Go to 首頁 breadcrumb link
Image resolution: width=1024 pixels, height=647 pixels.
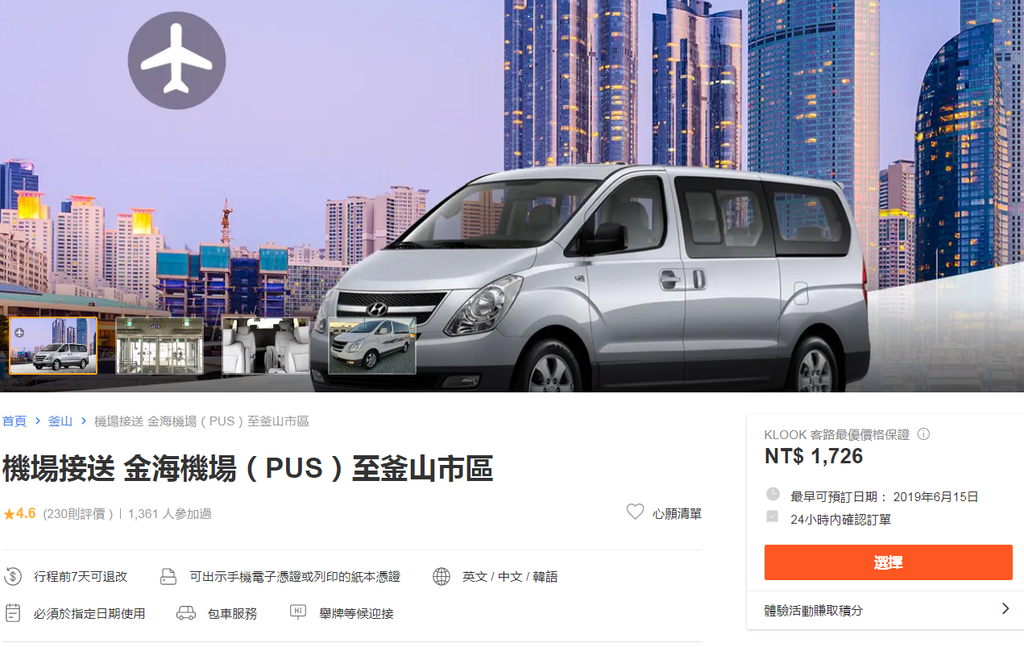(14, 421)
